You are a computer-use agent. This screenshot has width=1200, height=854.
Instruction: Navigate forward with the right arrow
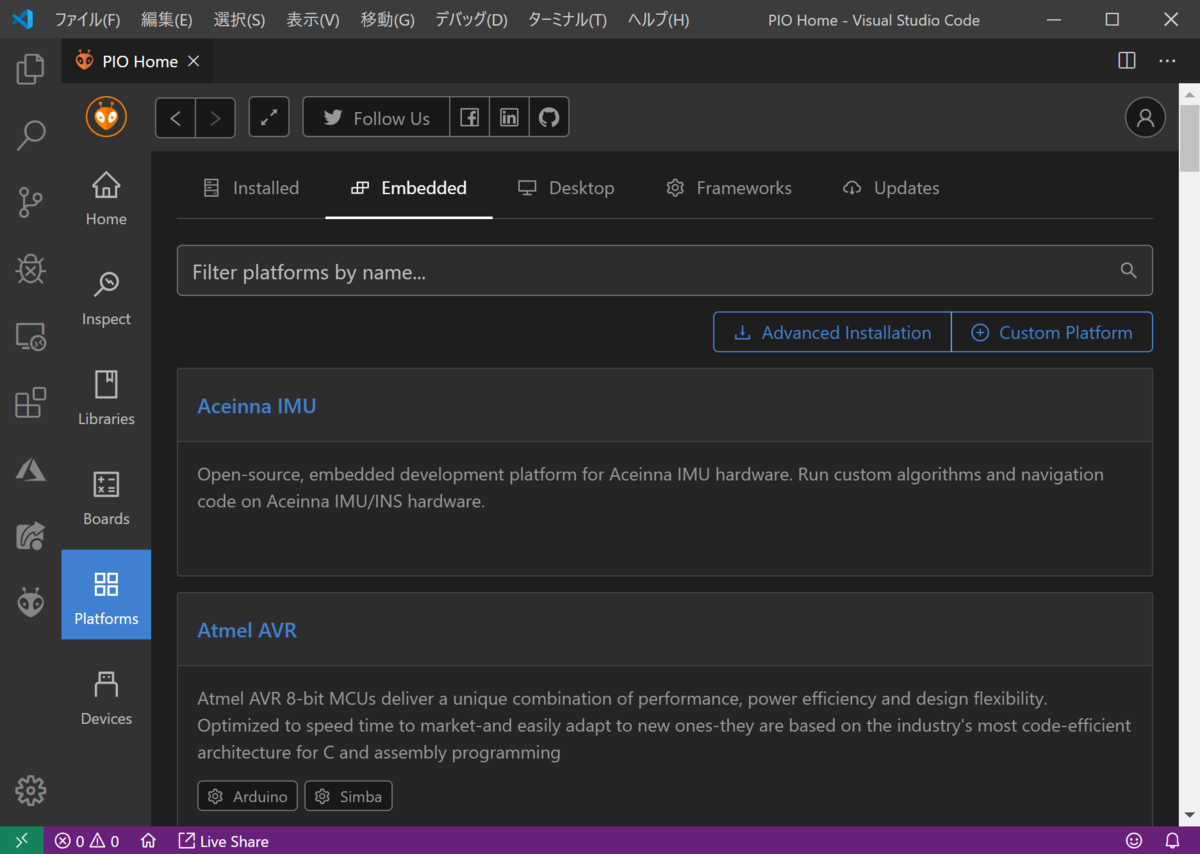tap(215, 118)
